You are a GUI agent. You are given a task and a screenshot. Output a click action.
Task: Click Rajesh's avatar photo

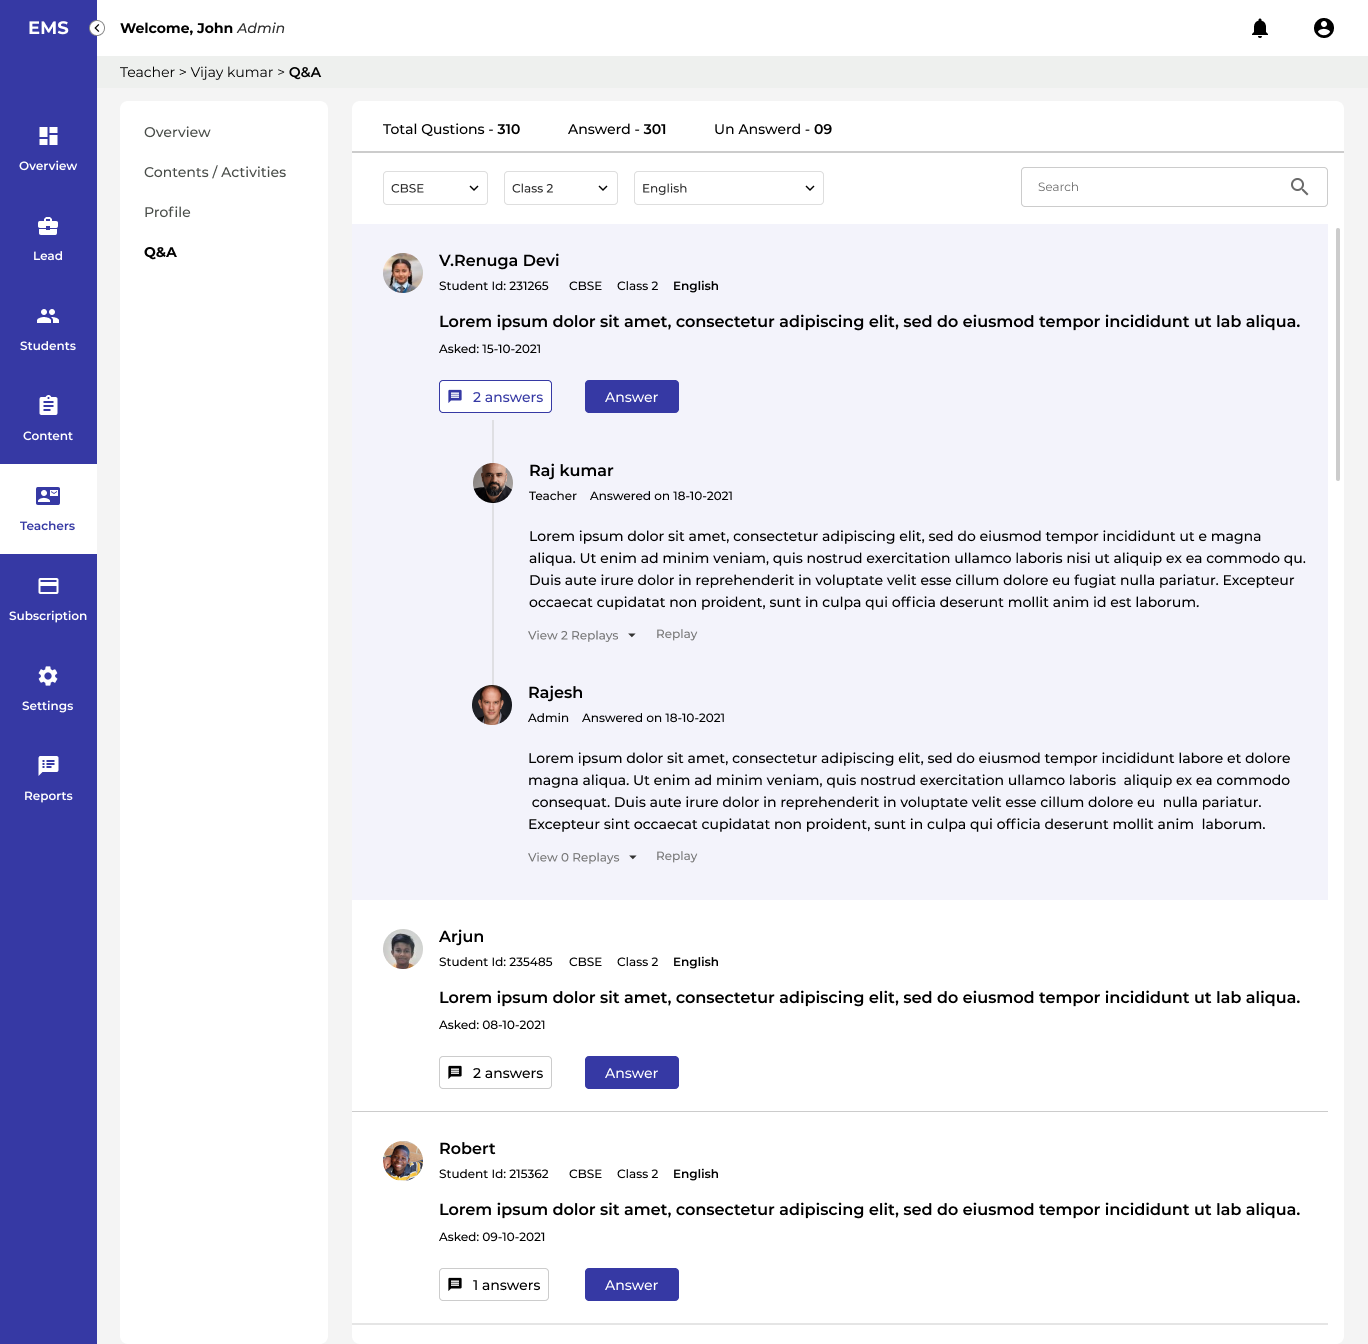click(x=492, y=705)
